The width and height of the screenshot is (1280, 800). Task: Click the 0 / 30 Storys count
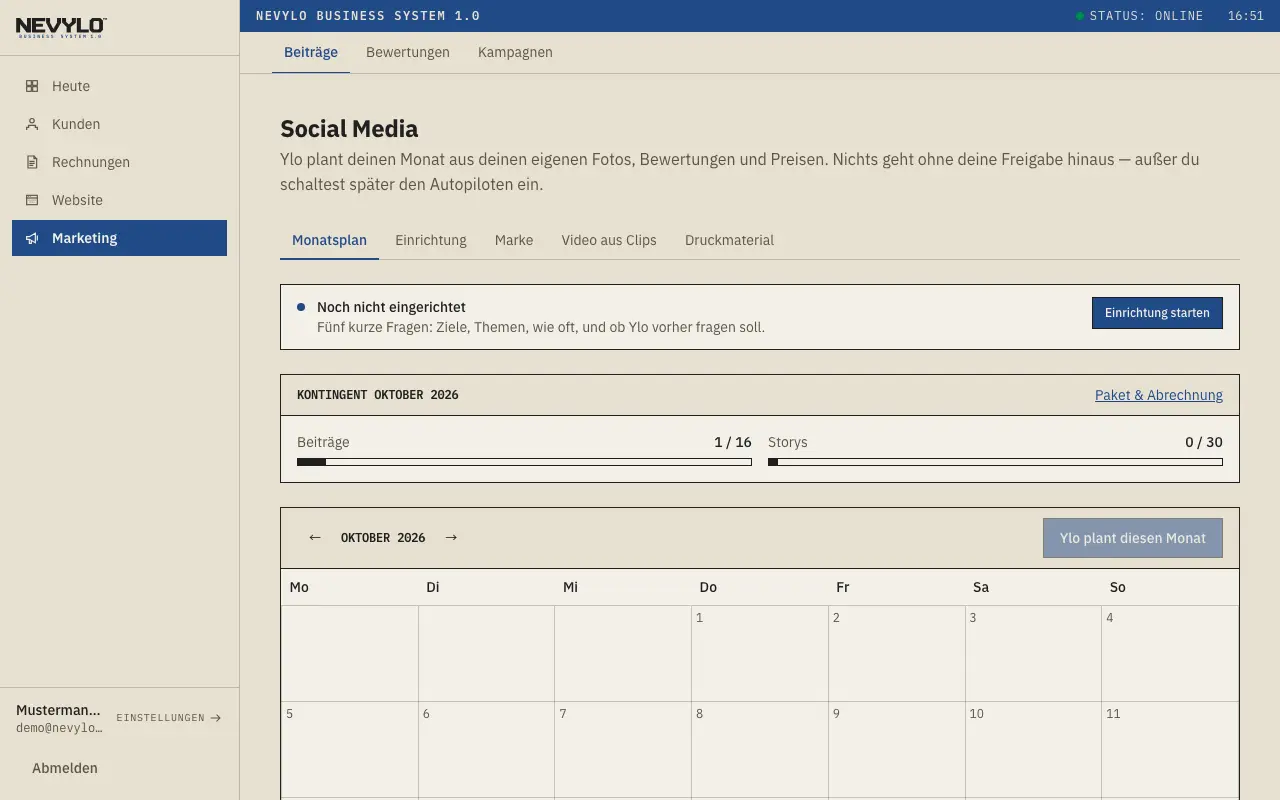tap(1204, 442)
